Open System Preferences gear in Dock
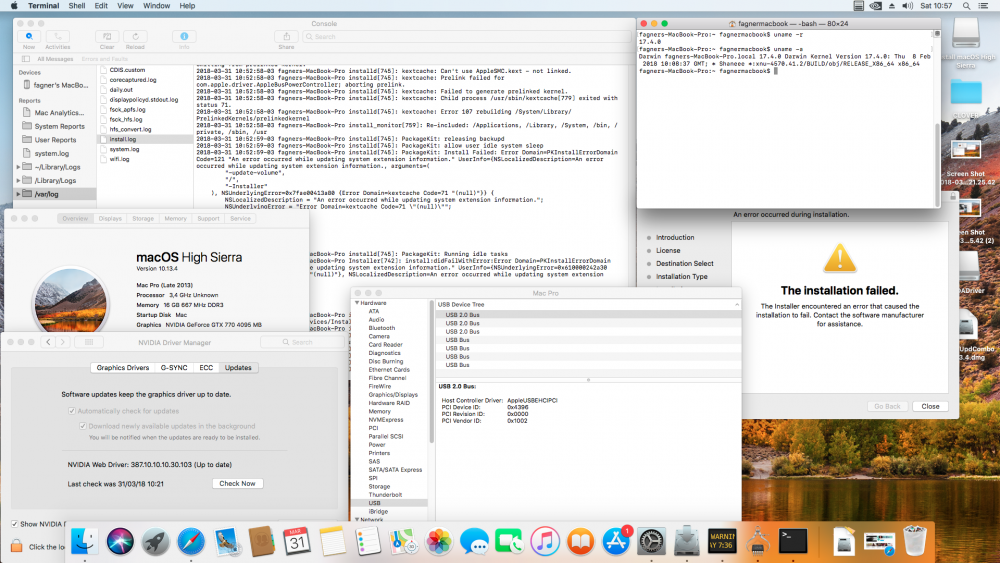This screenshot has width=1000, height=563. pyautogui.click(x=651, y=541)
